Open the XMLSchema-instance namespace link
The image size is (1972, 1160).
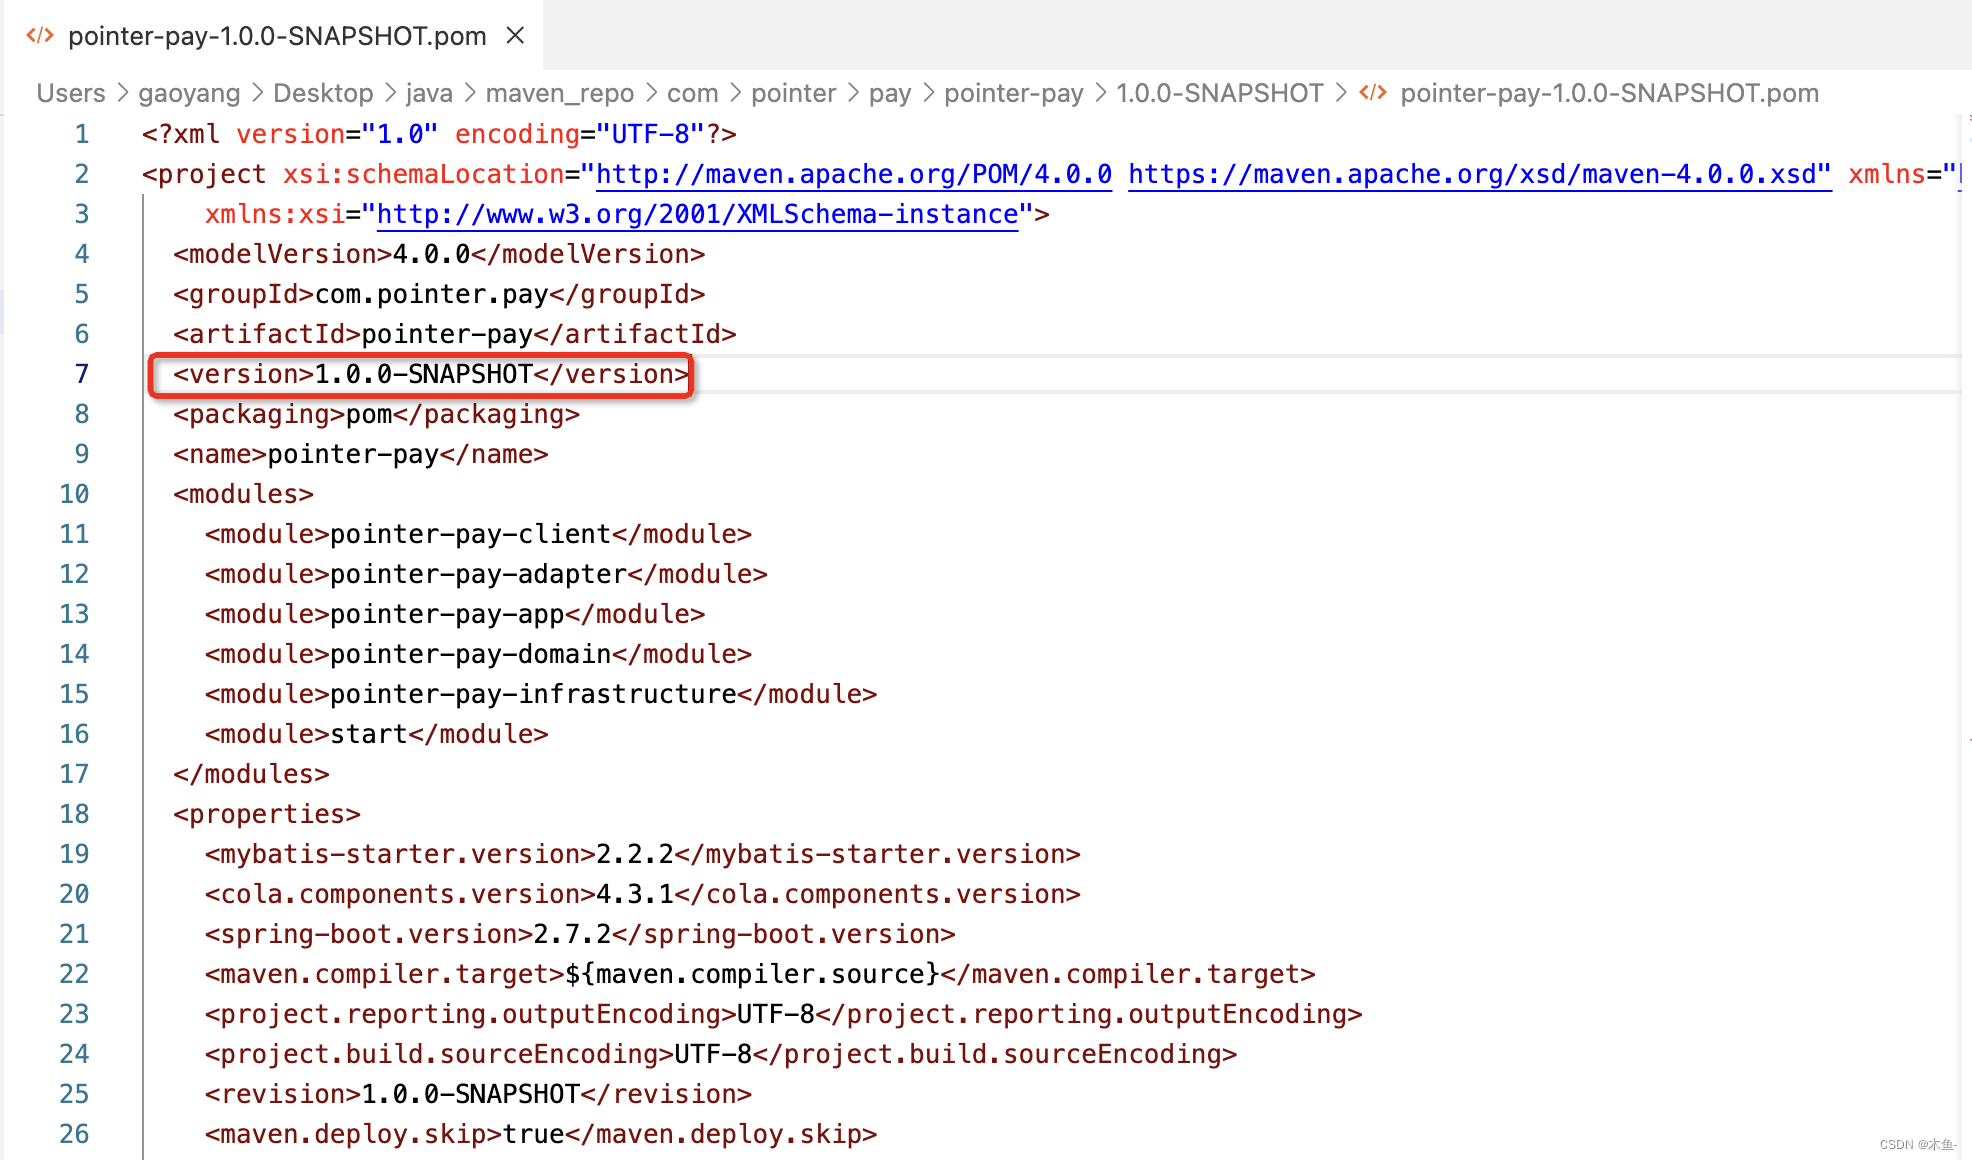point(697,214)
